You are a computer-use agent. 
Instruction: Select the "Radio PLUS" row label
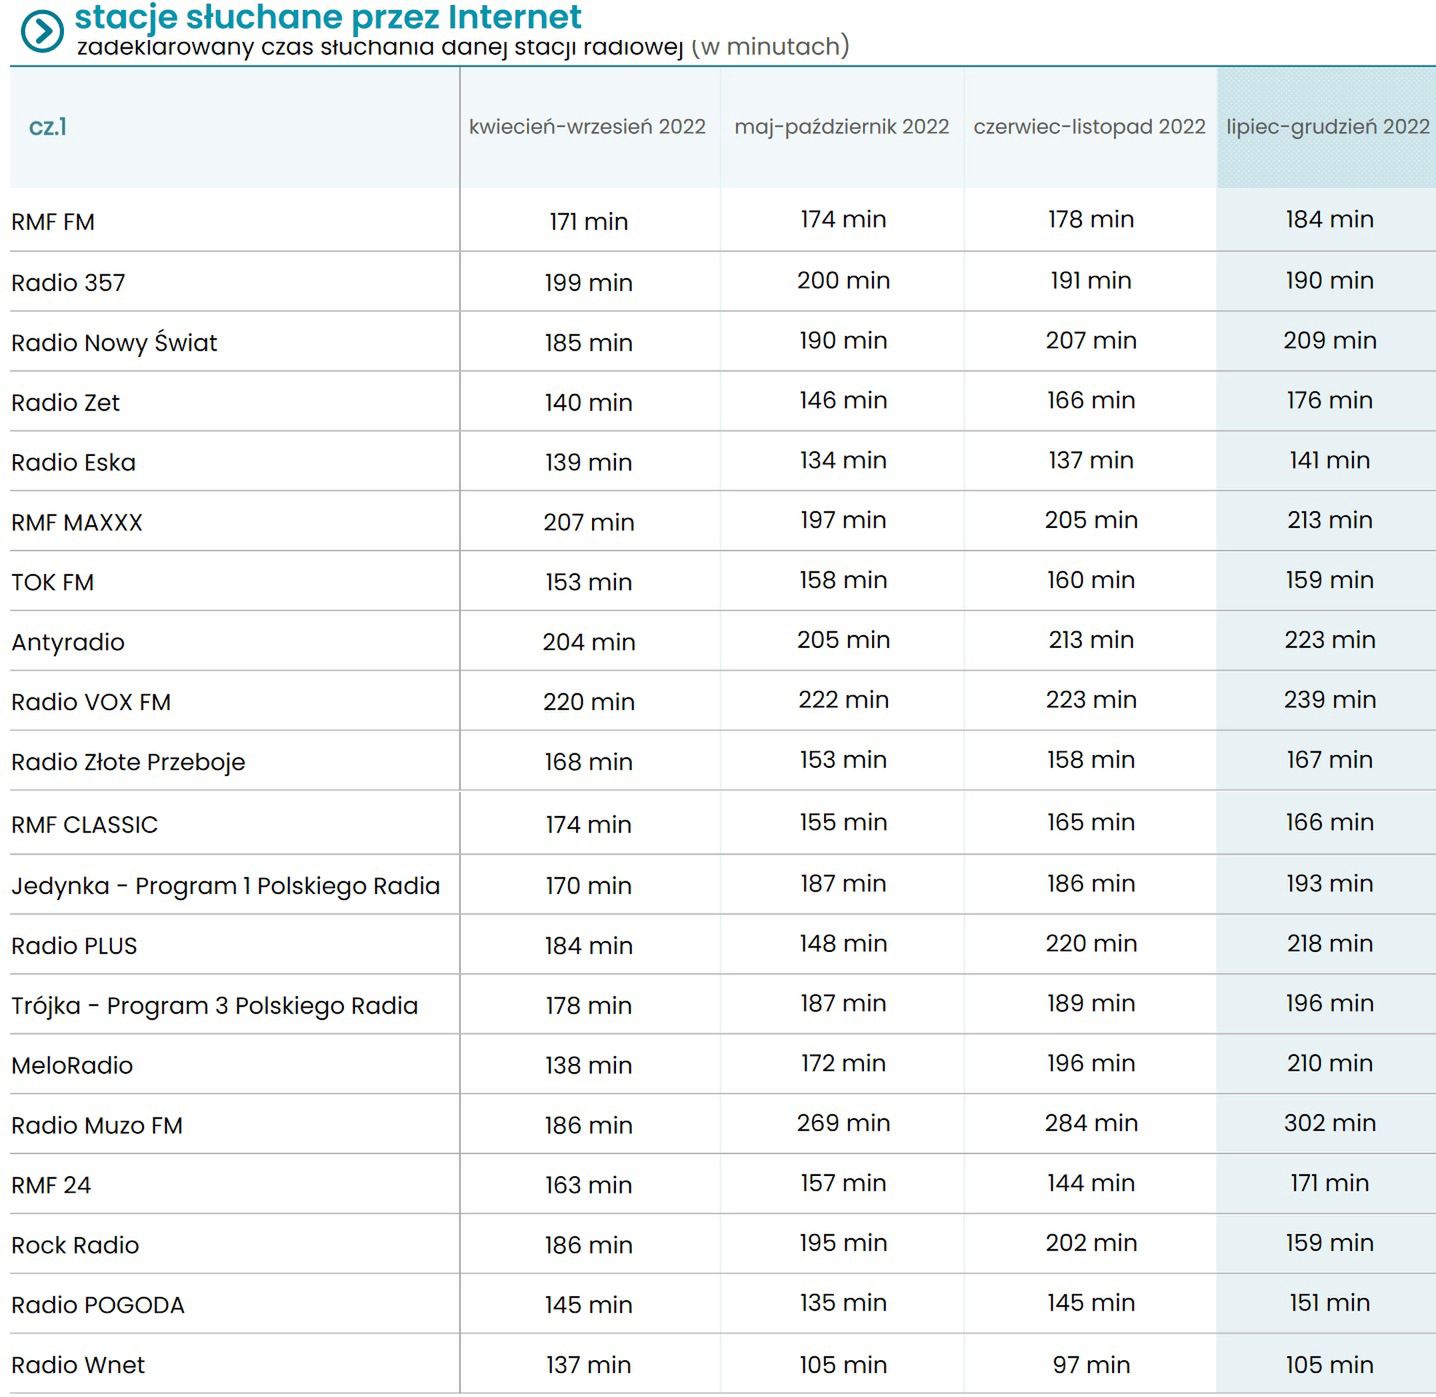click(x=74, y=946)
